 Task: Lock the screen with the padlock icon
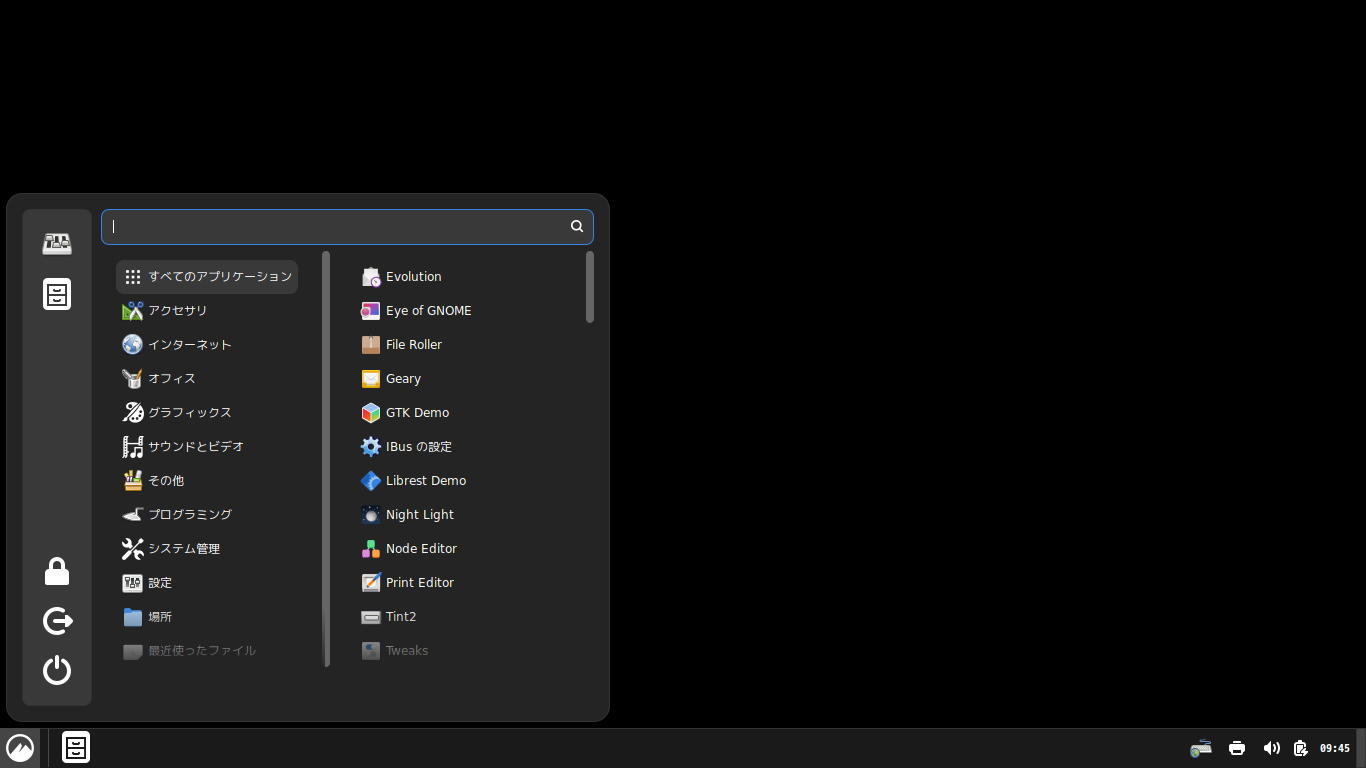coord(57,572)
